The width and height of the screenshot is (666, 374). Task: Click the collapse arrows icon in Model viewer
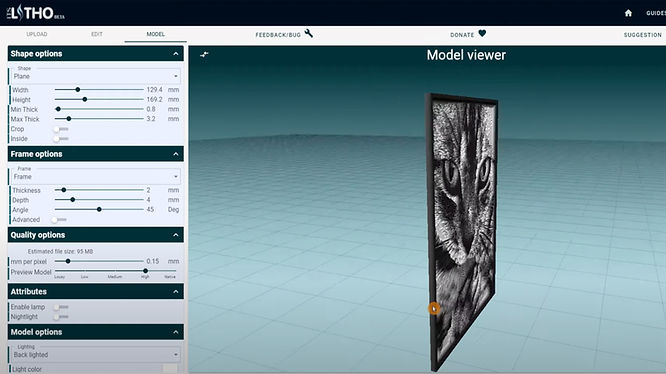[204, 54]
